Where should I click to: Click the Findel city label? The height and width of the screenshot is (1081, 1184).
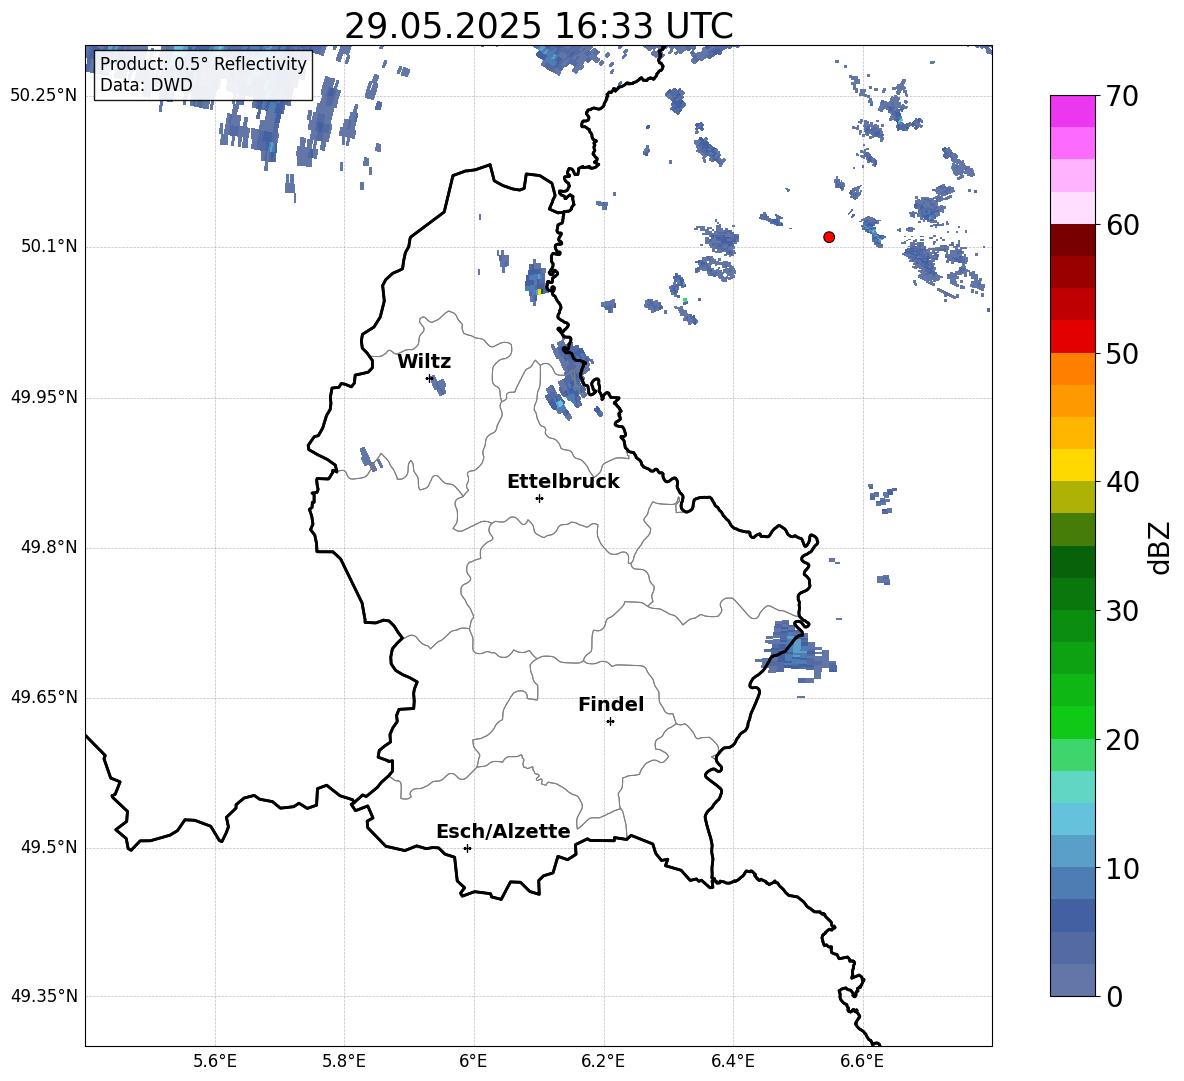coord(611,704)
